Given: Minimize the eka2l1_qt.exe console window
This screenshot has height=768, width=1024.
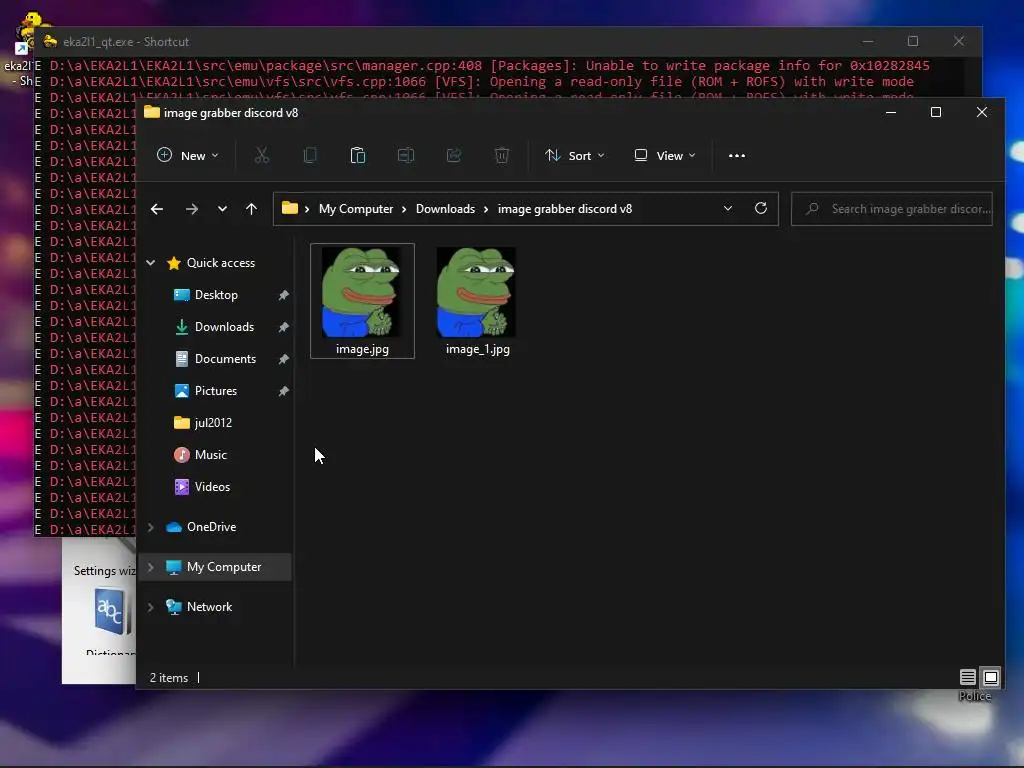Looking at the screenshot, I should click(x=868, y=41).
